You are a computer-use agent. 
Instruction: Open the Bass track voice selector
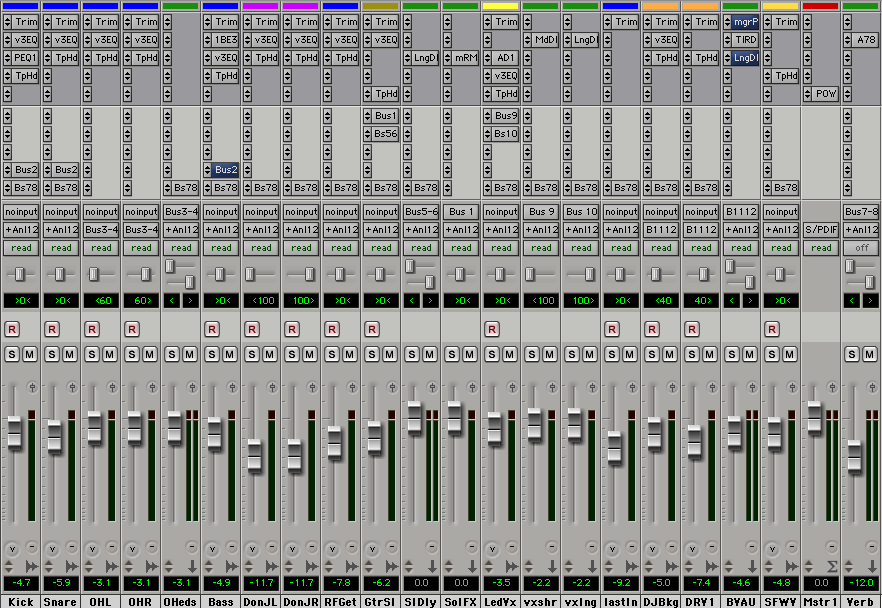[x=212, y=548]
